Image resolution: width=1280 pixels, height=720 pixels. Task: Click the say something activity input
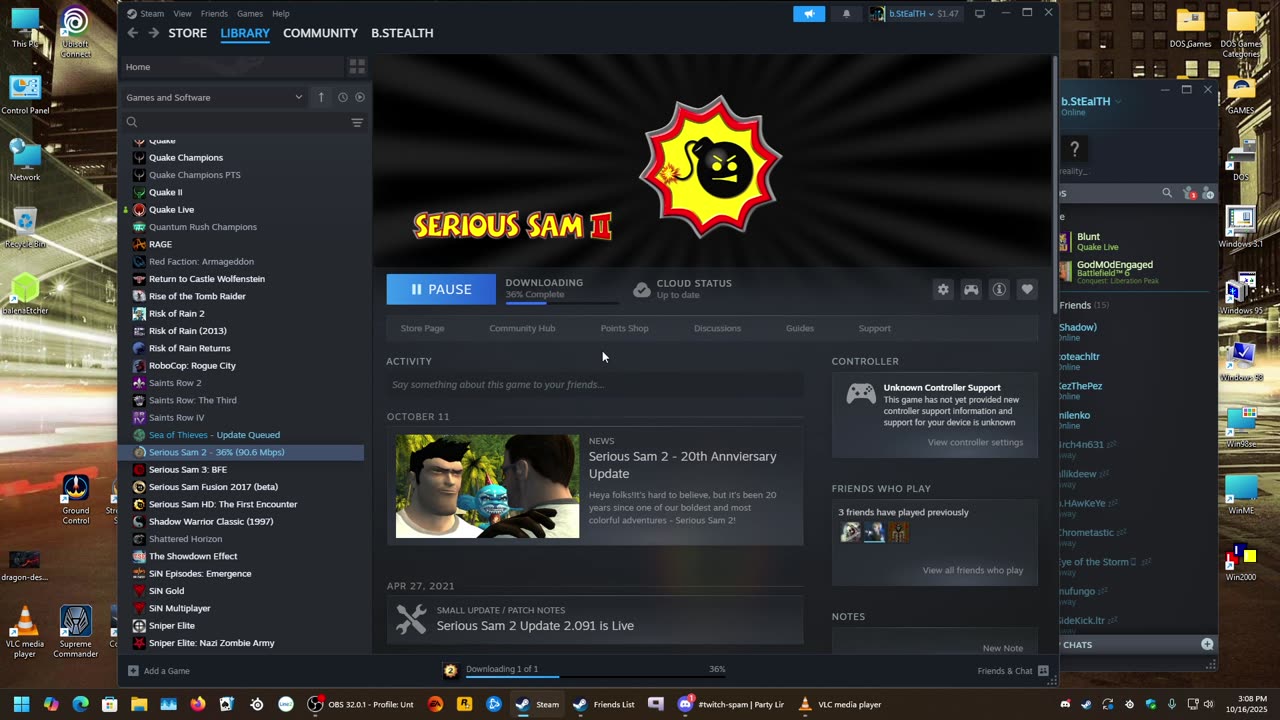coord(595,384)
